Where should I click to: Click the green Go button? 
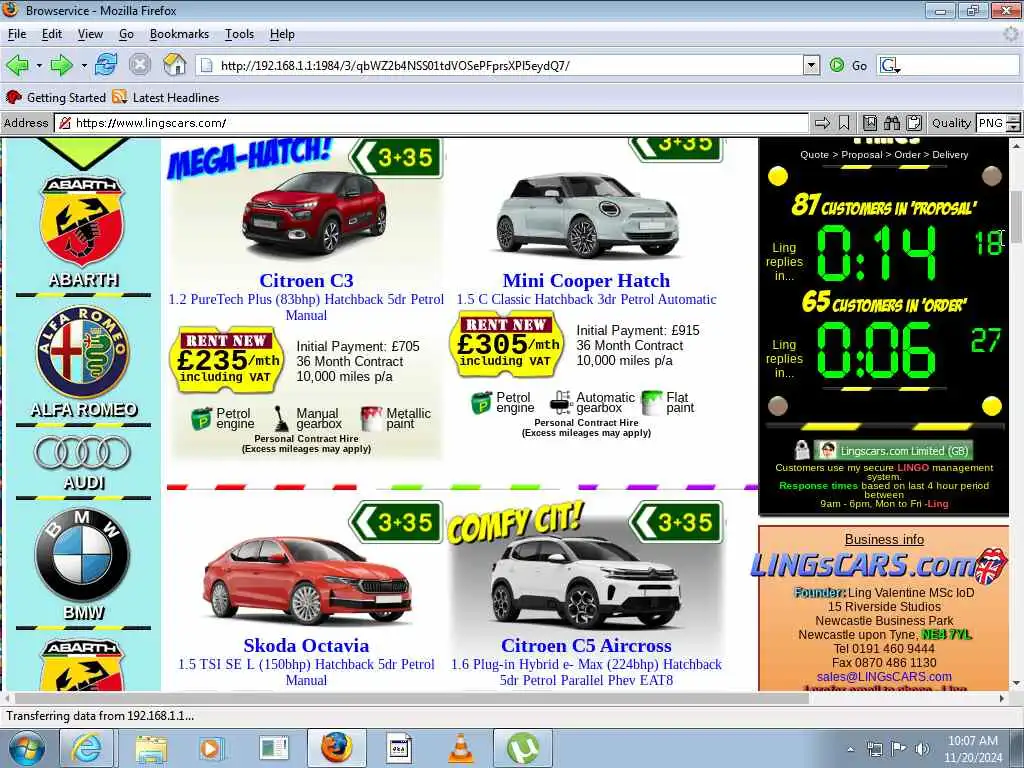coord(848,65)
